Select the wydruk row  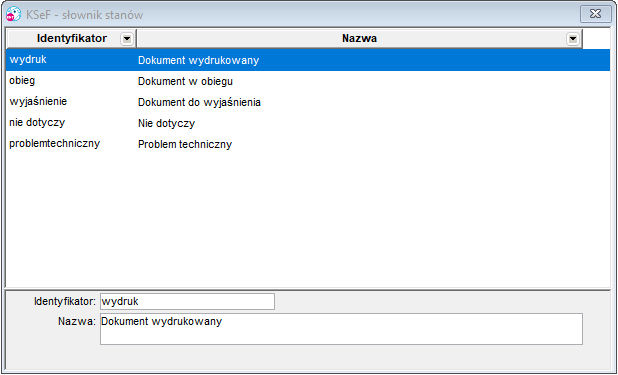308,60
